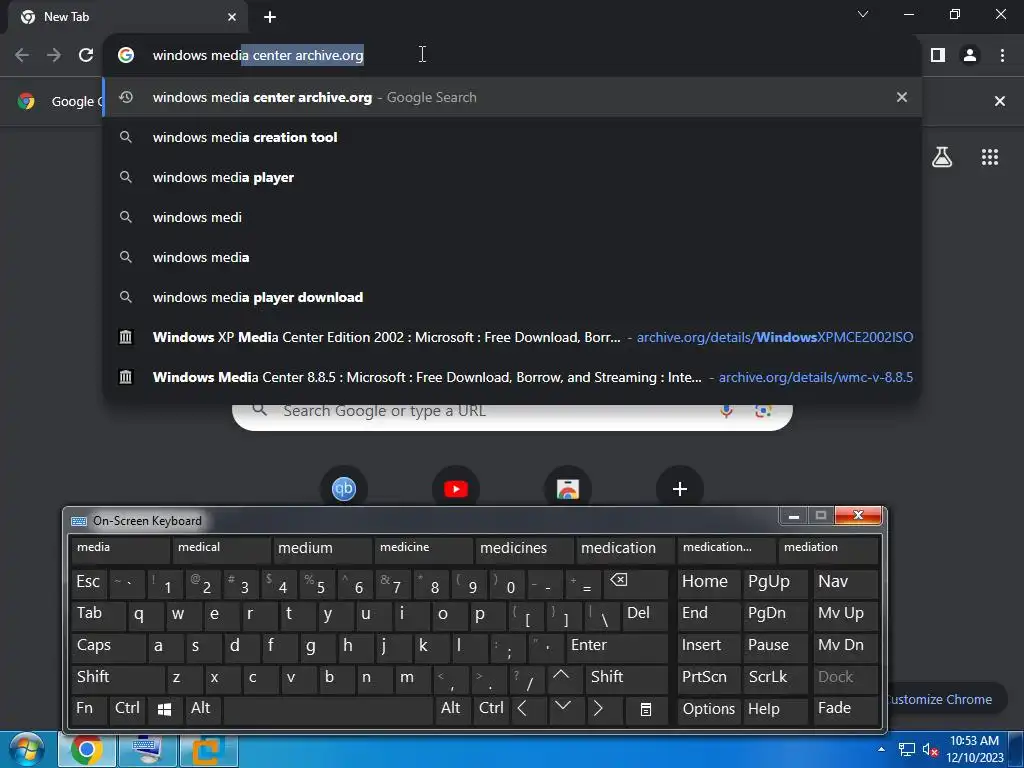Screen dimensions: 1024x768
Task: Toggle the Nav key on On-Screen Keyboard
Action: click(846, 583)
